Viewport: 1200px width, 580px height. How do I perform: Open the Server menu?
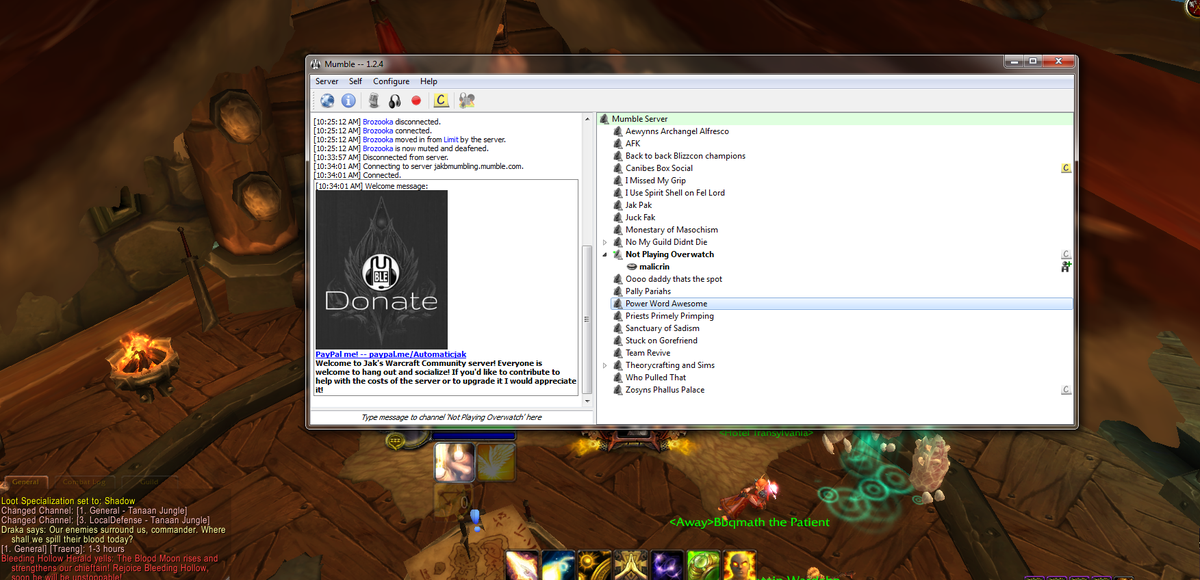[327, 81]
